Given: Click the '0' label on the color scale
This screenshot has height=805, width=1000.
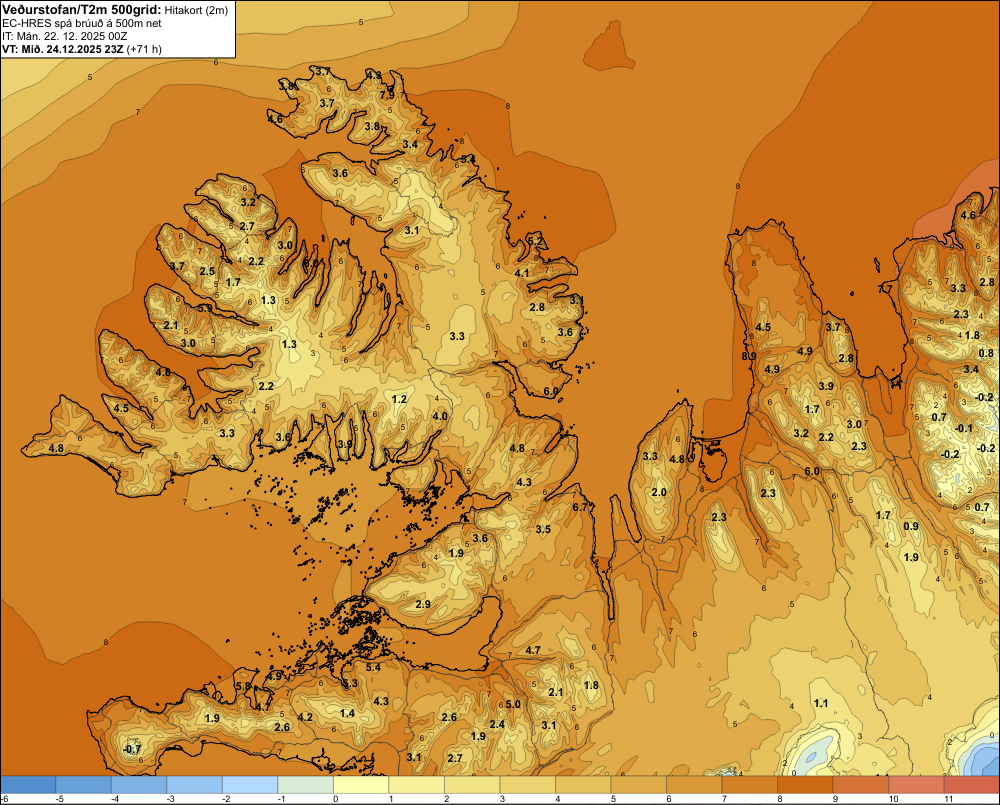Looking at the screenshot, I should [x=335, y=799].
